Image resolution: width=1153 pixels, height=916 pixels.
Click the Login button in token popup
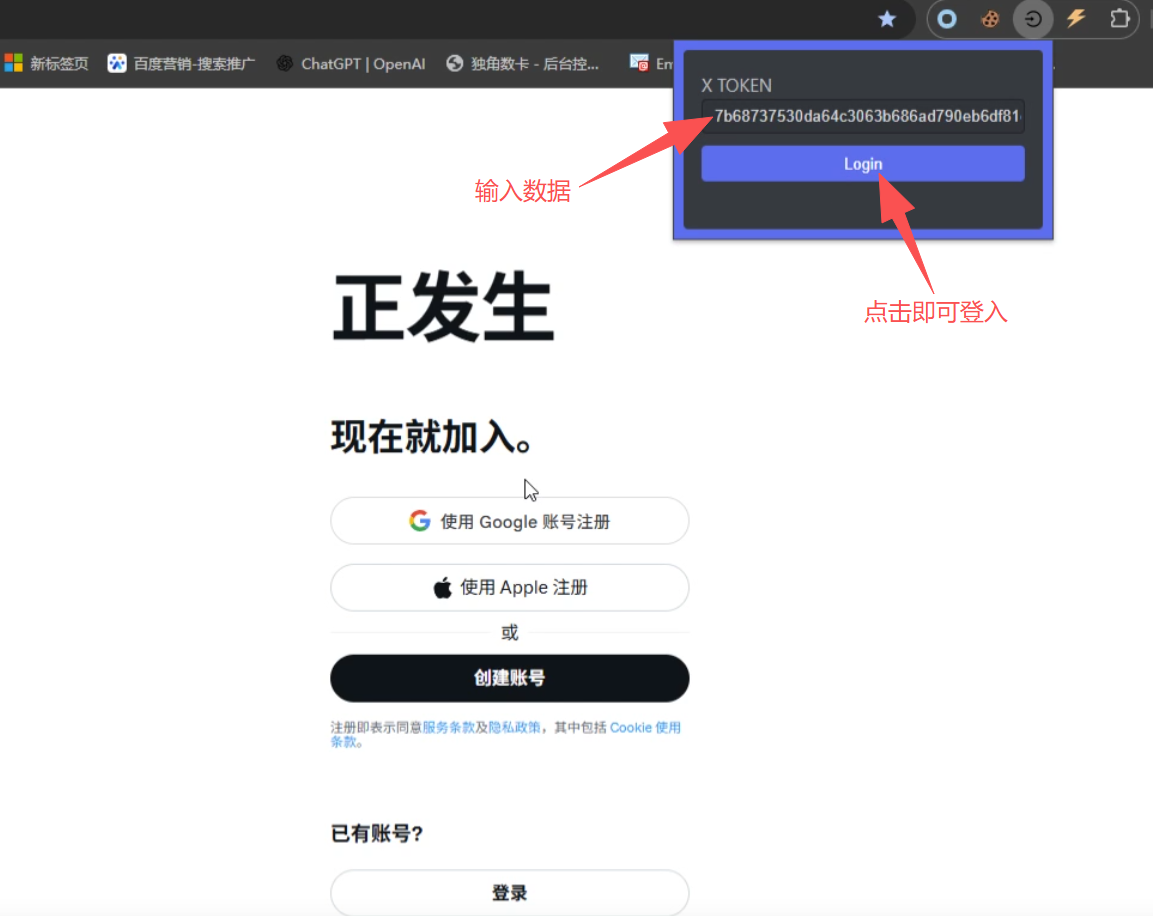863,164
